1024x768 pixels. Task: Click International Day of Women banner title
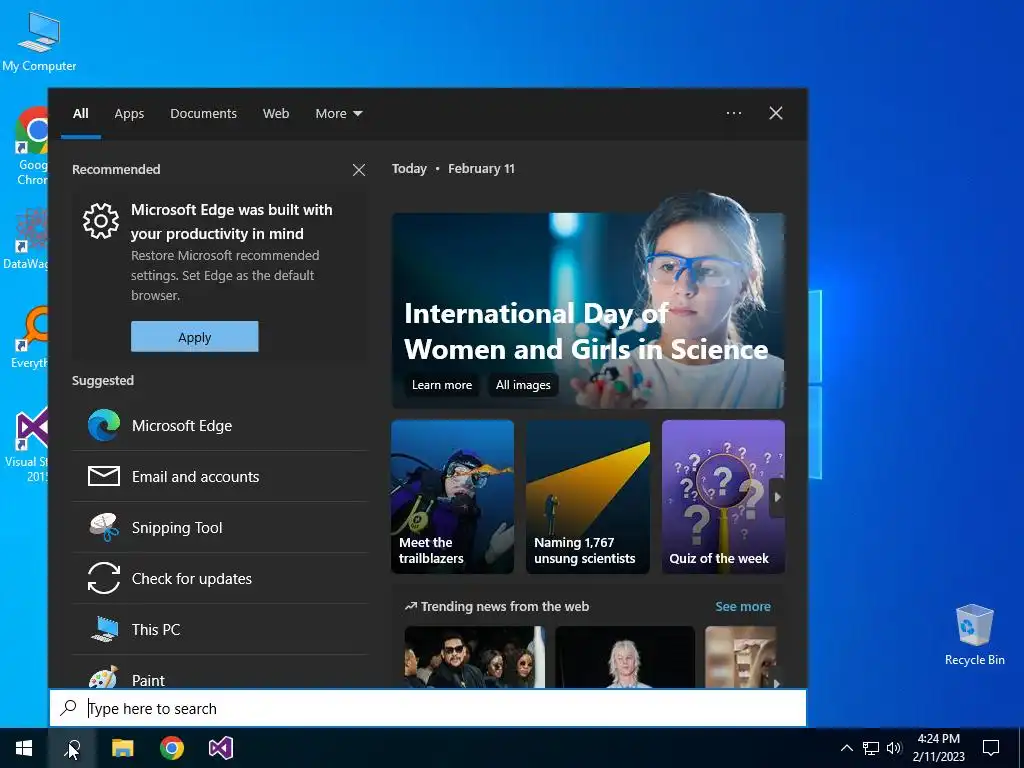[x=586, y=332]
